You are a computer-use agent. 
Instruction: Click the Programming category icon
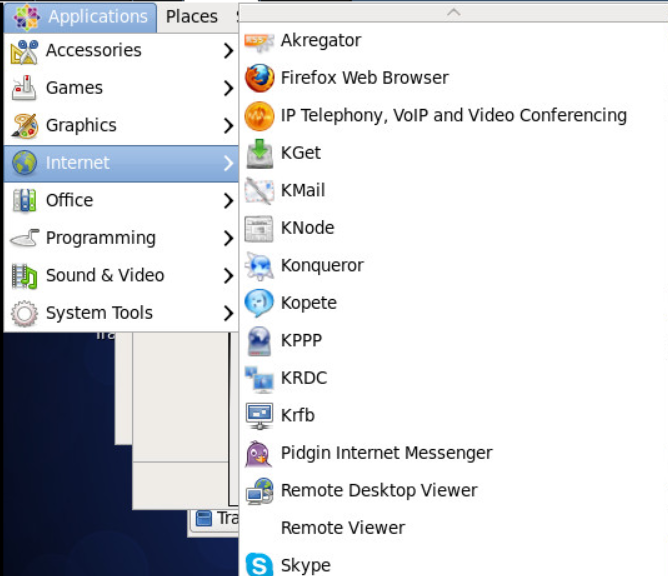pos(24,238)
